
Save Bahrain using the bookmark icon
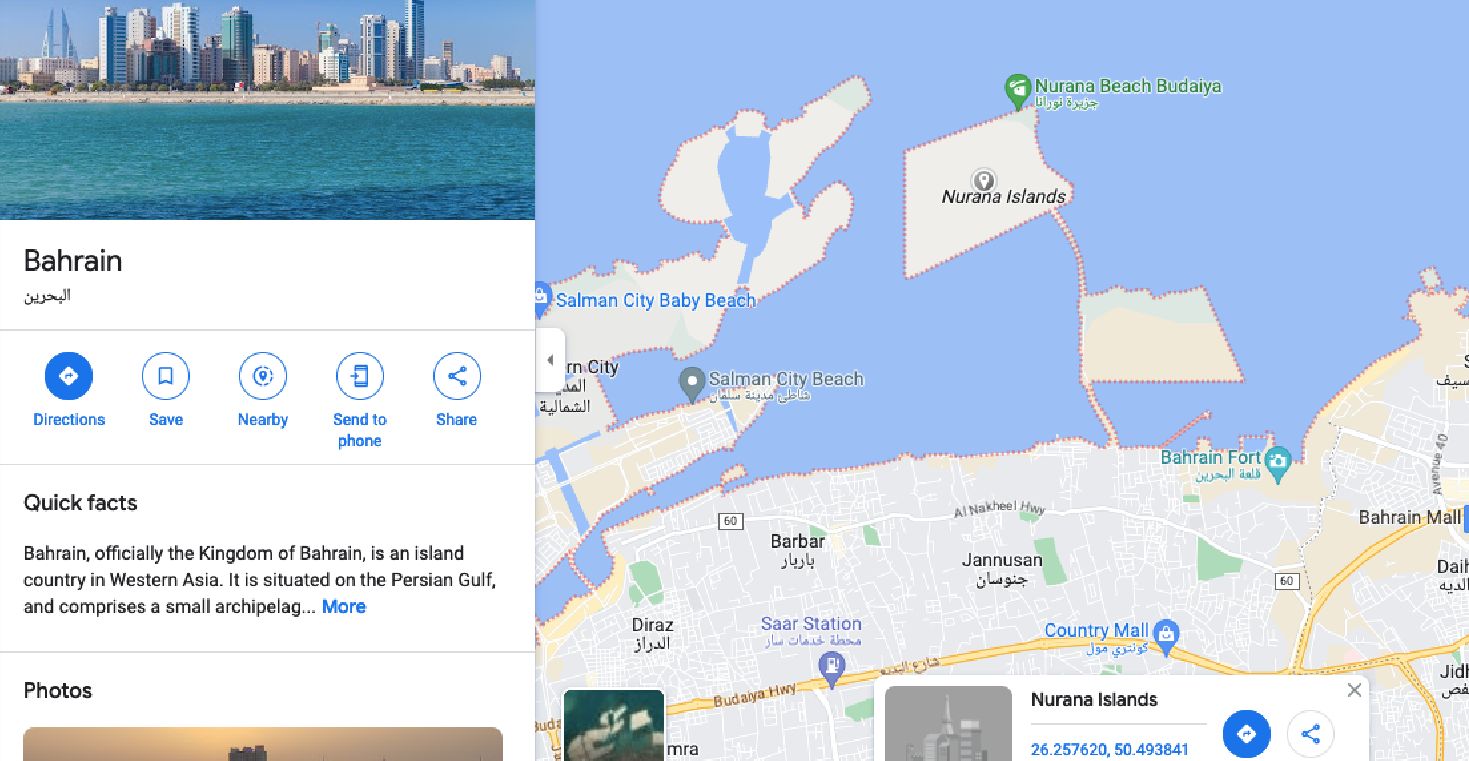coord(166,376)
